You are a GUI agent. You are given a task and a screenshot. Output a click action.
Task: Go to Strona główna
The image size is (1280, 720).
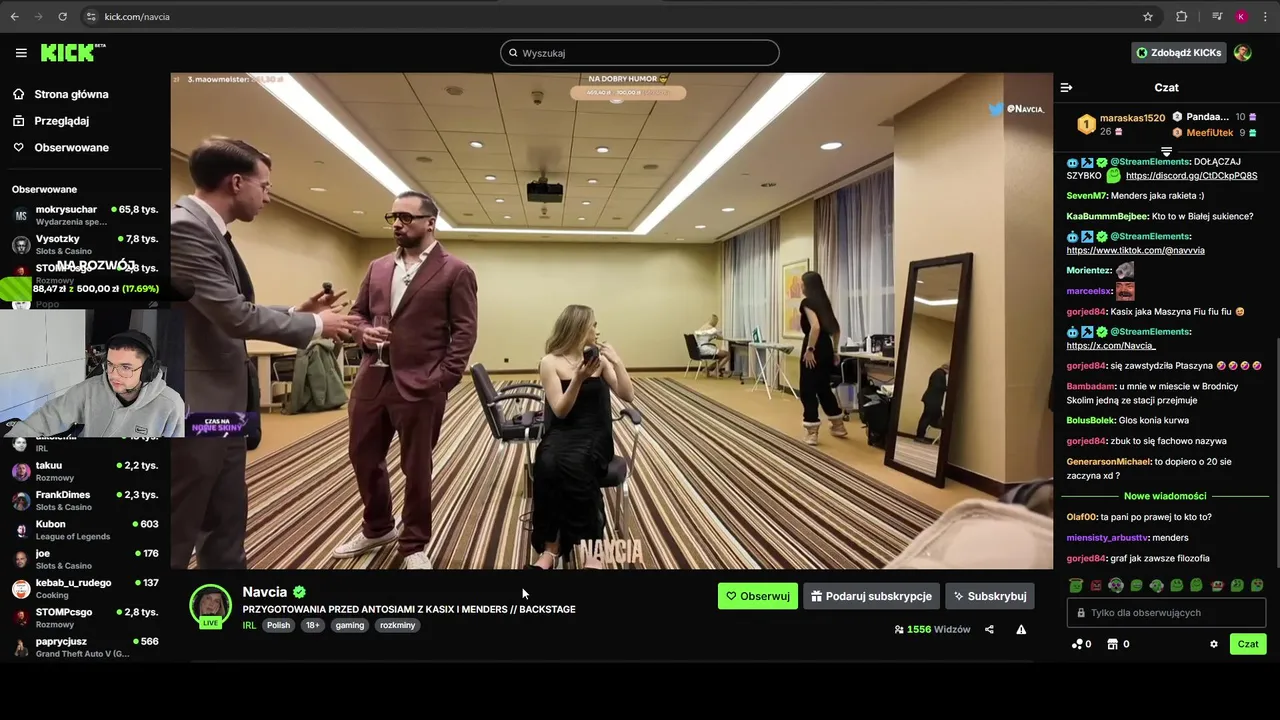(61, 94)
